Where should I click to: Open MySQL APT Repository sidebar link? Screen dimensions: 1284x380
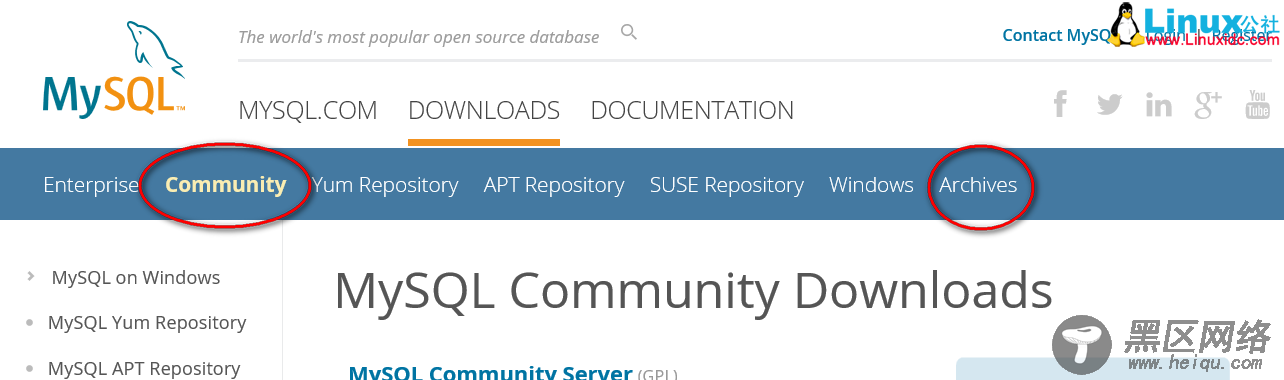tap(144, 368)
